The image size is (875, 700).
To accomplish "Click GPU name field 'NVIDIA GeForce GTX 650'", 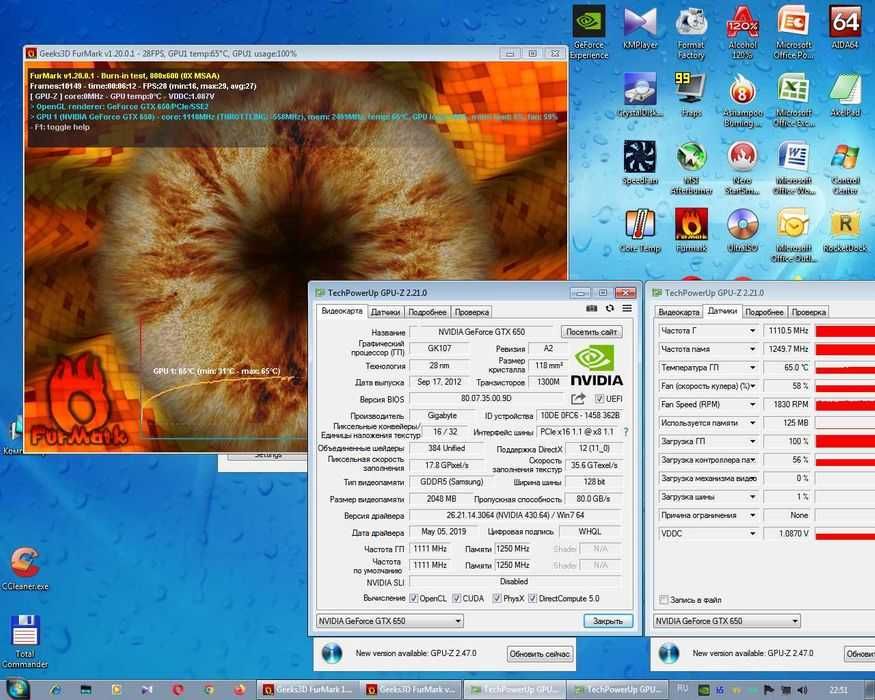I will point(481,332).
